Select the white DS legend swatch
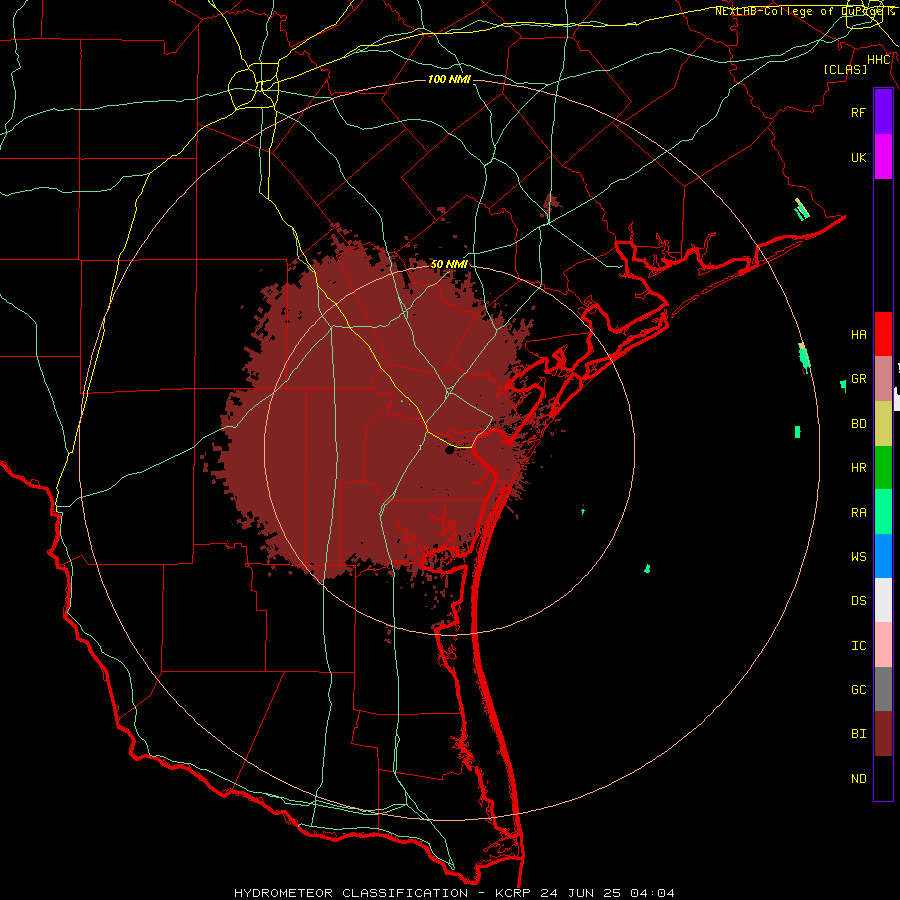900x900 pixels. pos(883,600)
